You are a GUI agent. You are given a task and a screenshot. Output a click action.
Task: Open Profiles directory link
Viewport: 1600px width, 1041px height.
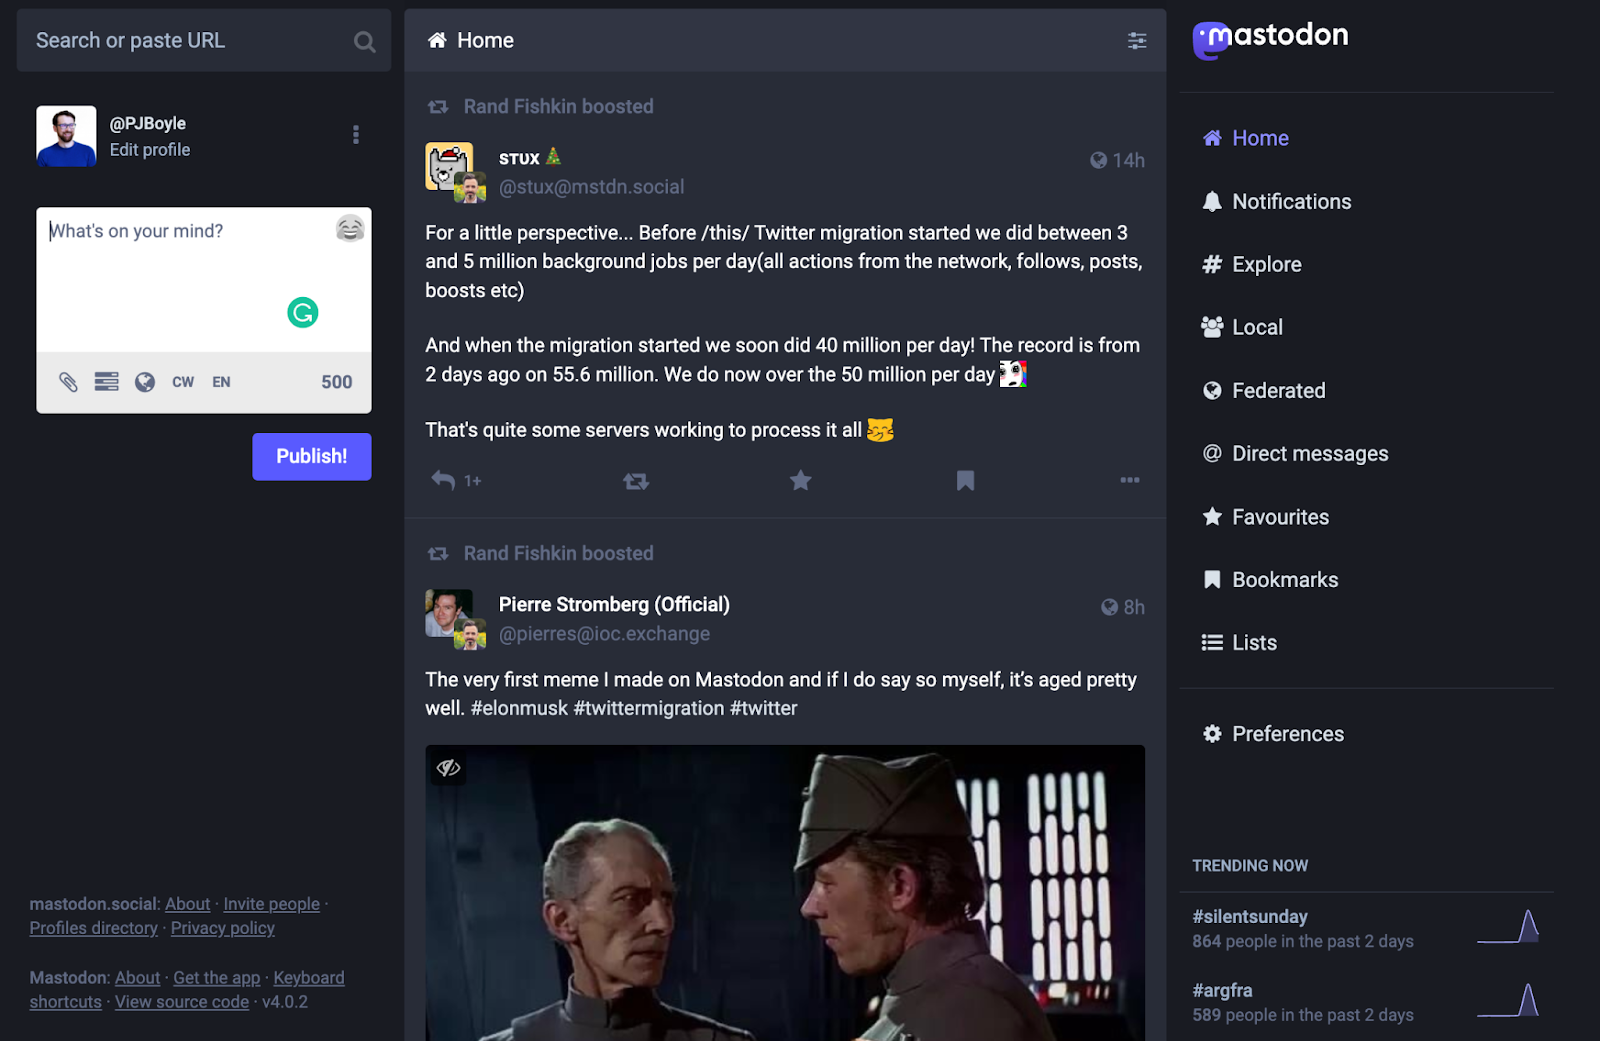click(x=94, y=928)
